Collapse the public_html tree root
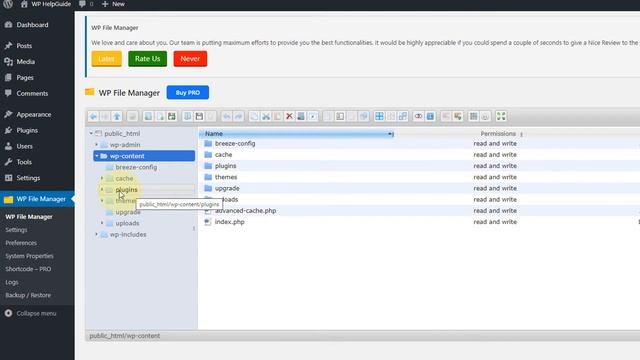 click(x=91, y=133)
